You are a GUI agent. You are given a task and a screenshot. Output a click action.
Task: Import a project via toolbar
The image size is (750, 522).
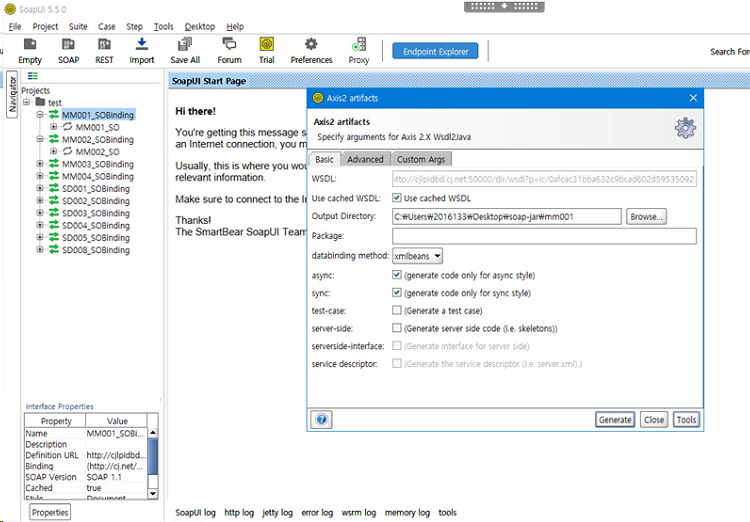pyautogui.click(x=142, y=51)
